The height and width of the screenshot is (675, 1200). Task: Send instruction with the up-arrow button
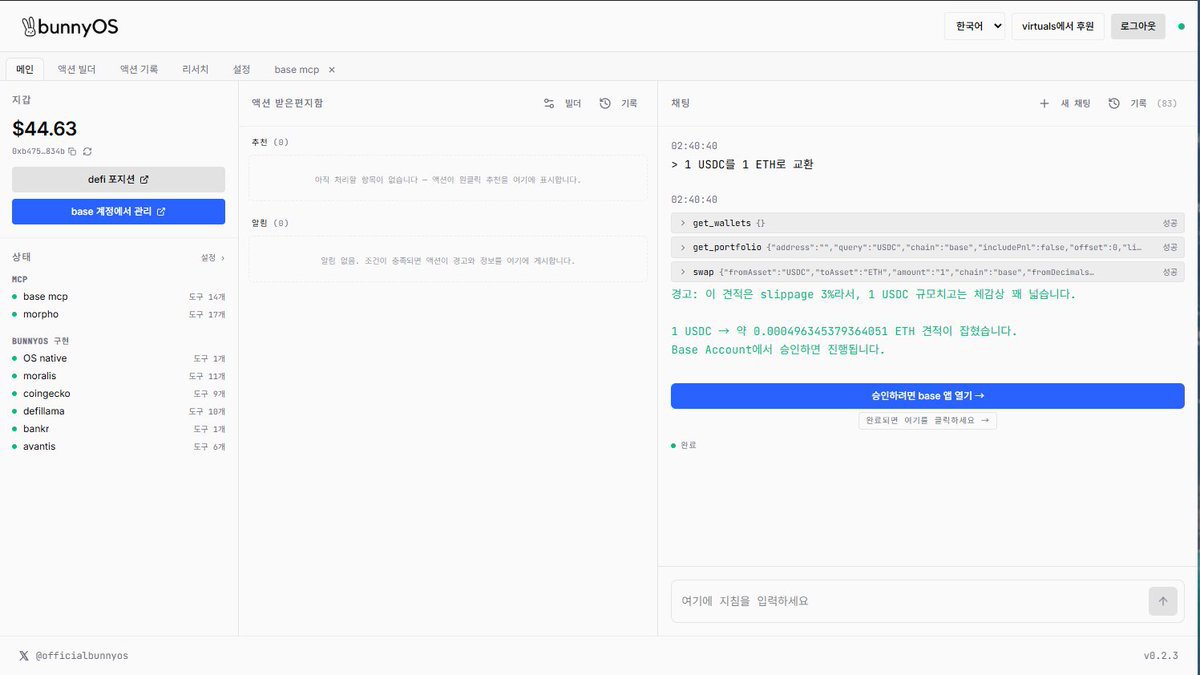(1162, 601)
